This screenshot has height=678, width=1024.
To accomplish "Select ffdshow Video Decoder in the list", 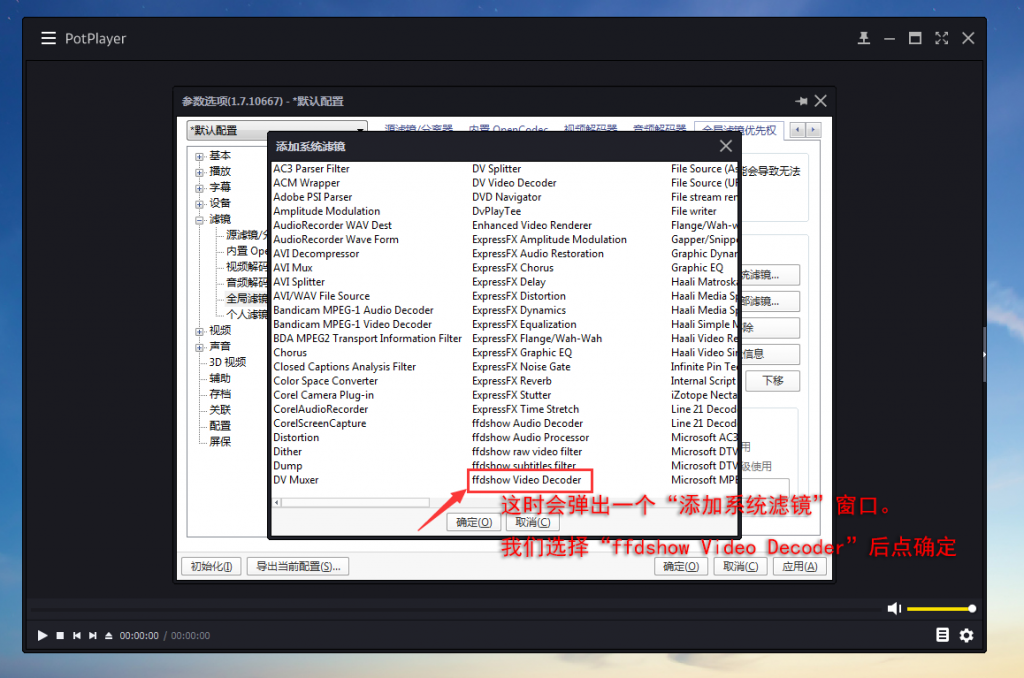I will pos(526,480).
